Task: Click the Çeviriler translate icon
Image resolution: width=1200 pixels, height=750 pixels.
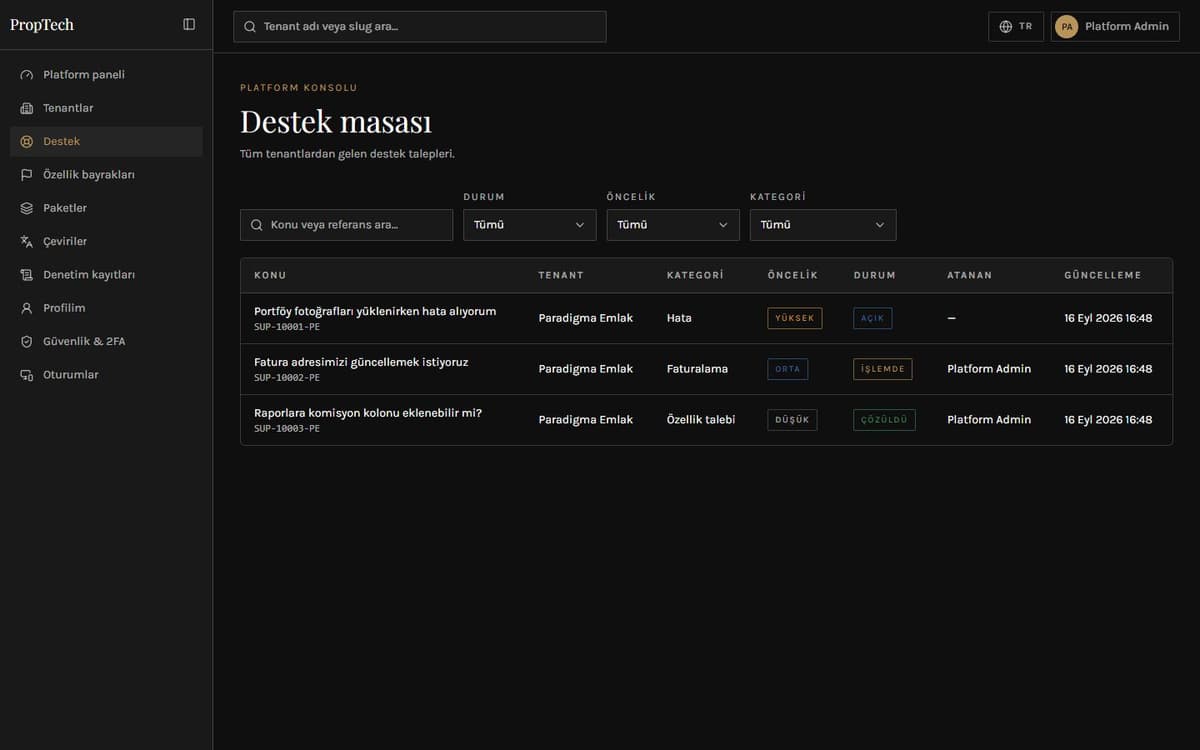Action: 27,241
